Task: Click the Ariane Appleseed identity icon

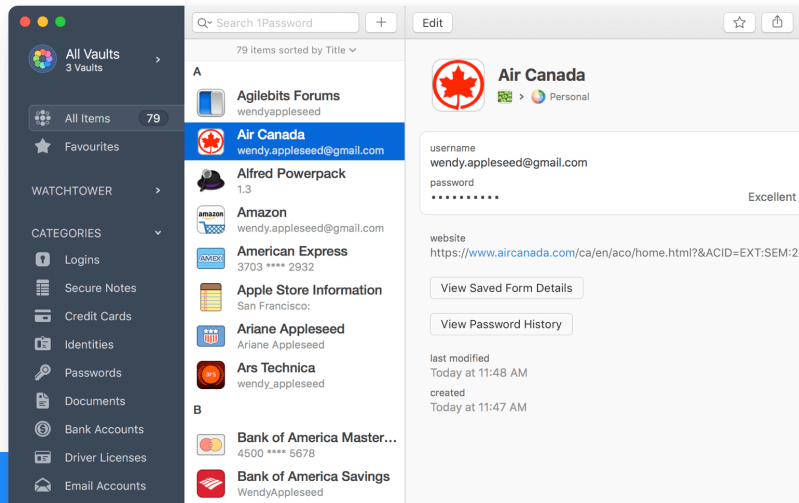Action: pyautogui.click(x=210, y=336)
